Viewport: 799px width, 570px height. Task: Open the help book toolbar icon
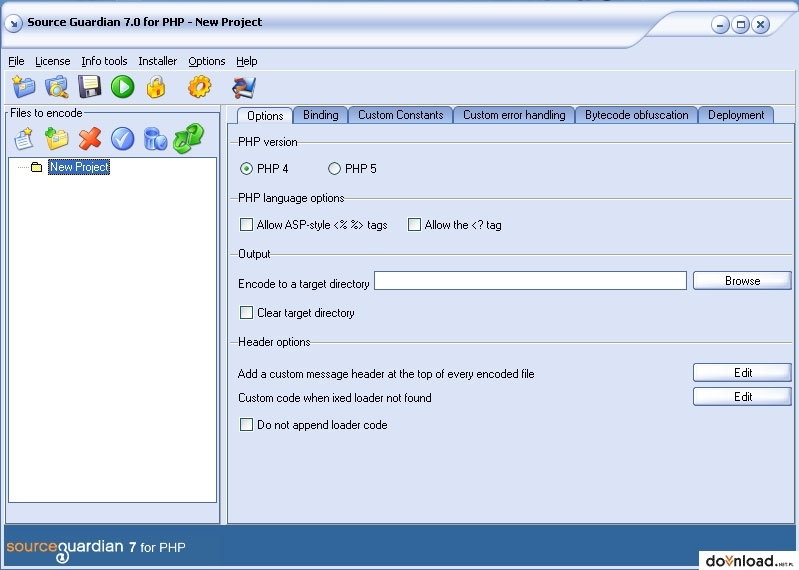pyautogui.click(x=244, y=87)
